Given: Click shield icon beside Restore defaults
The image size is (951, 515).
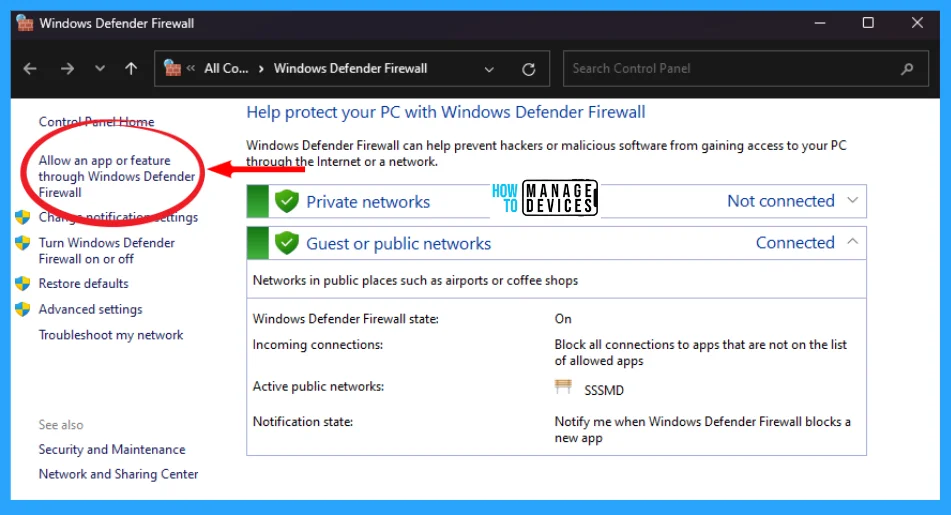Looking at the screenshot, I should (x=23, y=283).
